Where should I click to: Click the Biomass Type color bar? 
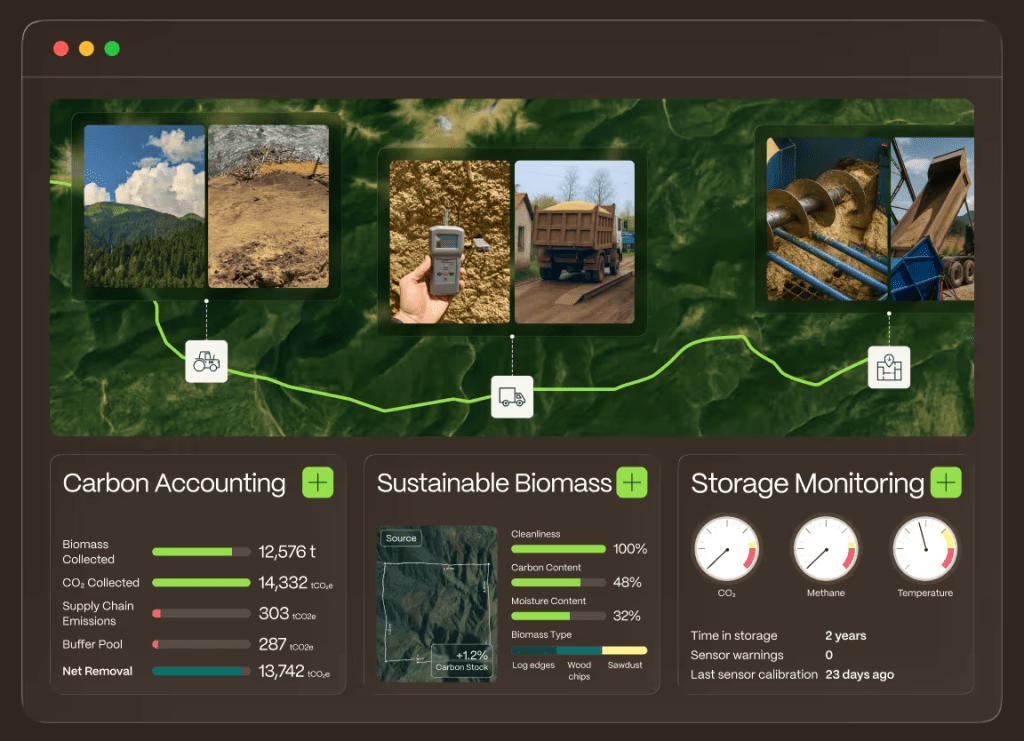[x=579, y=650]
